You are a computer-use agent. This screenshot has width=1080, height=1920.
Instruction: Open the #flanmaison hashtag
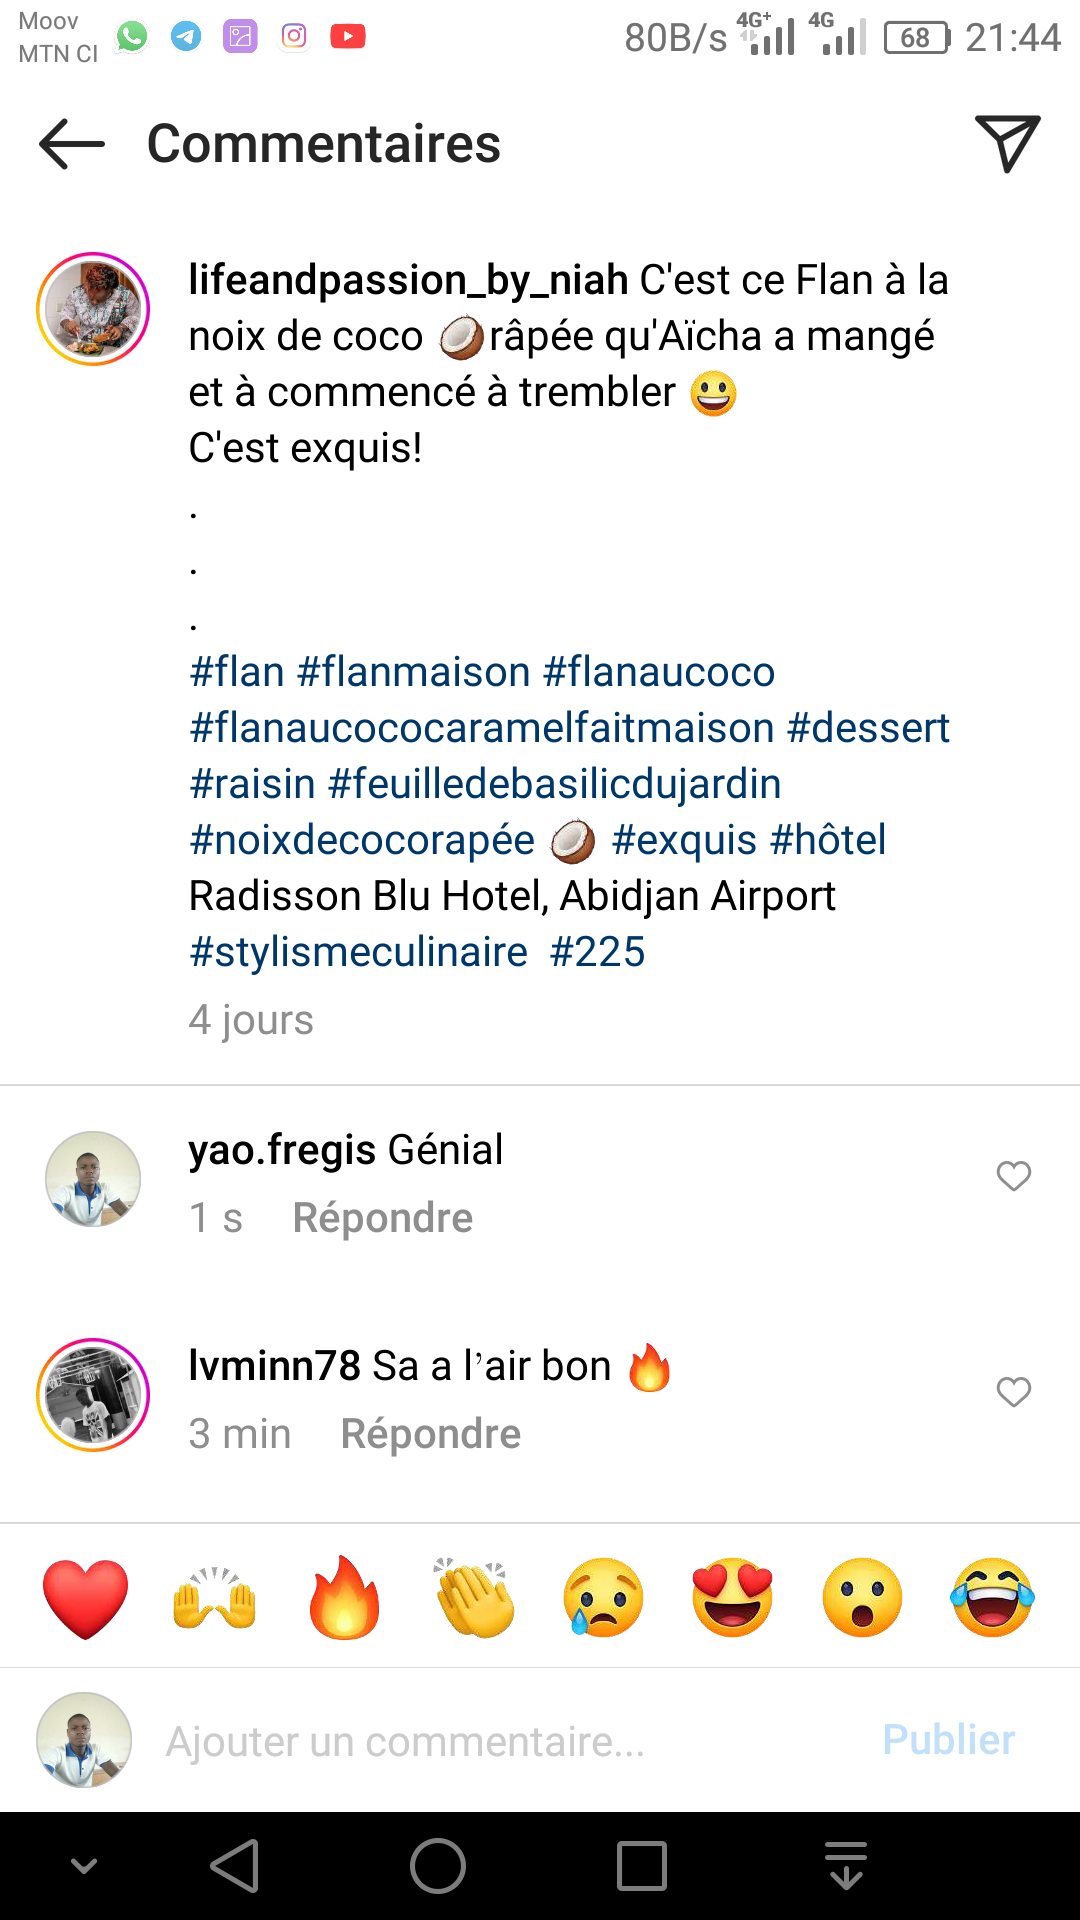point(414,672)
